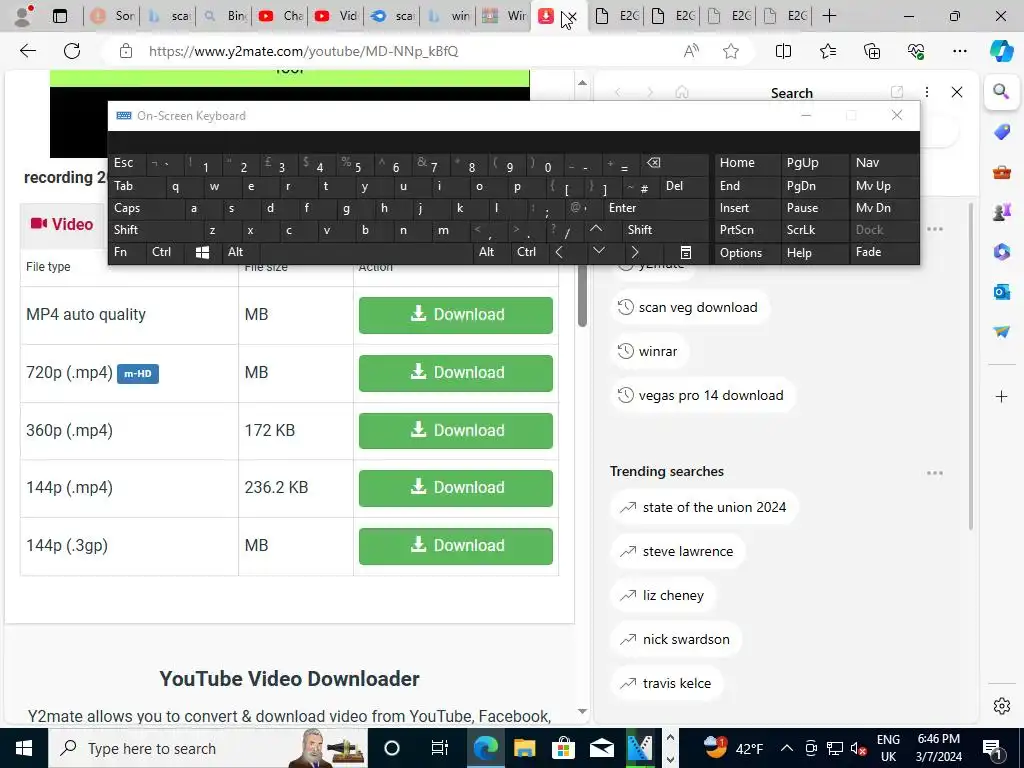
Task: Click down arrow key on keyboard
Action: [x=598, y=251]
